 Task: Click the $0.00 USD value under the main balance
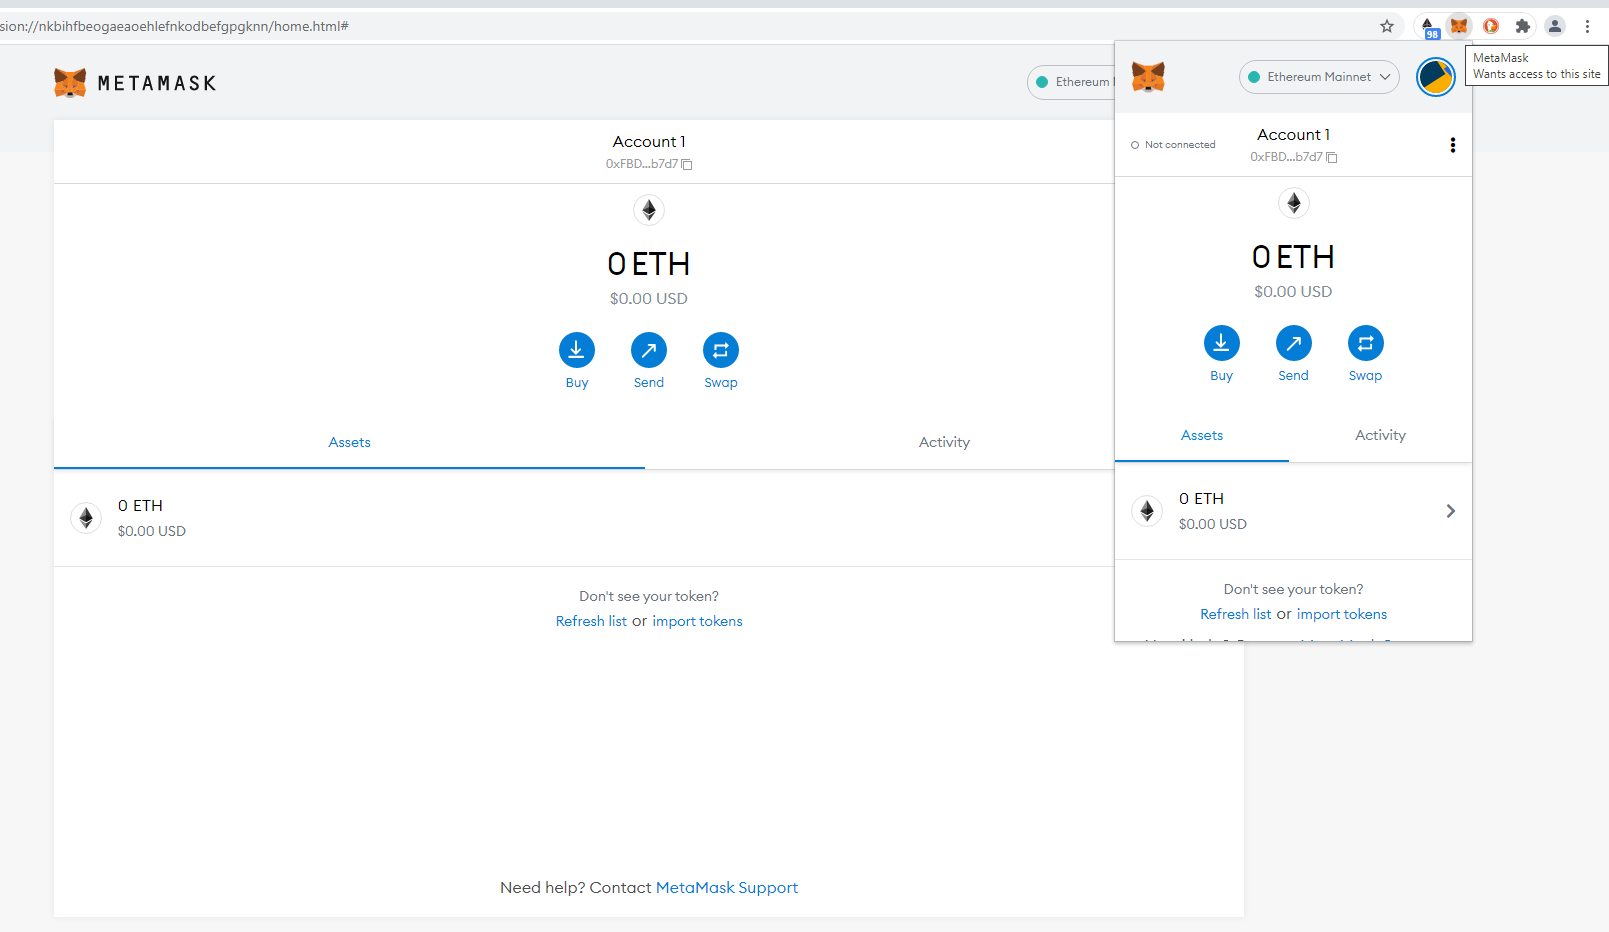click(x=649, y=299)
